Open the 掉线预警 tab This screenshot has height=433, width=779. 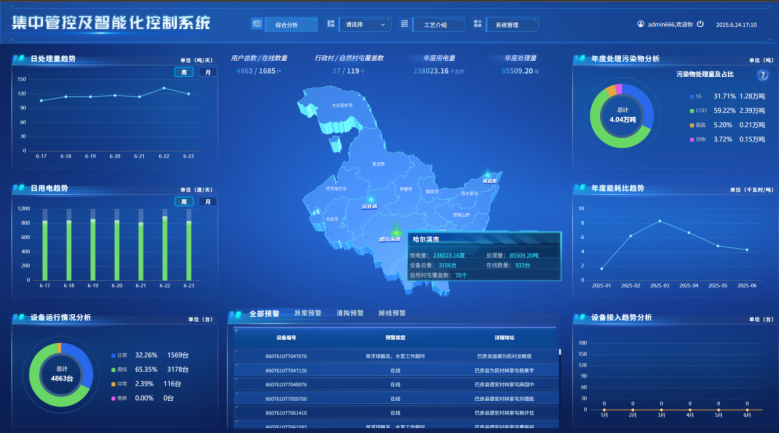click(x=391, y=313)
